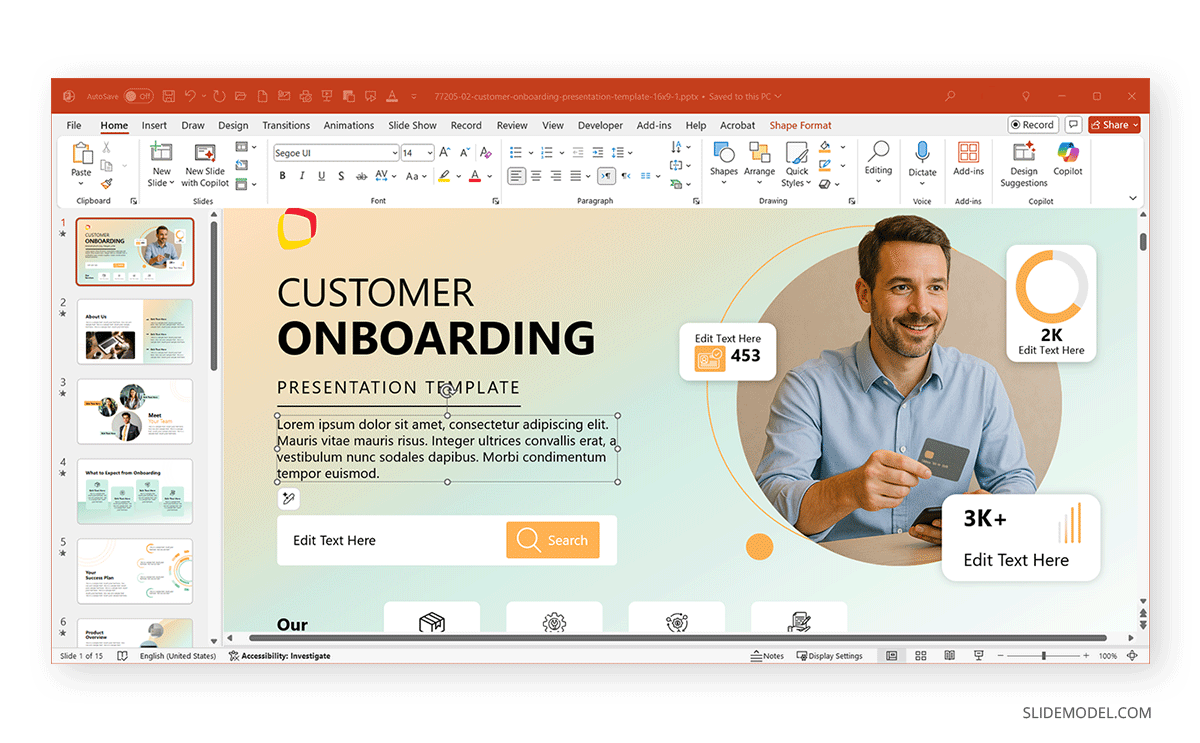This screenshot has height=743, width=1200.
Task: Open Design Suggestions pane
Action: click(1024, 164)
